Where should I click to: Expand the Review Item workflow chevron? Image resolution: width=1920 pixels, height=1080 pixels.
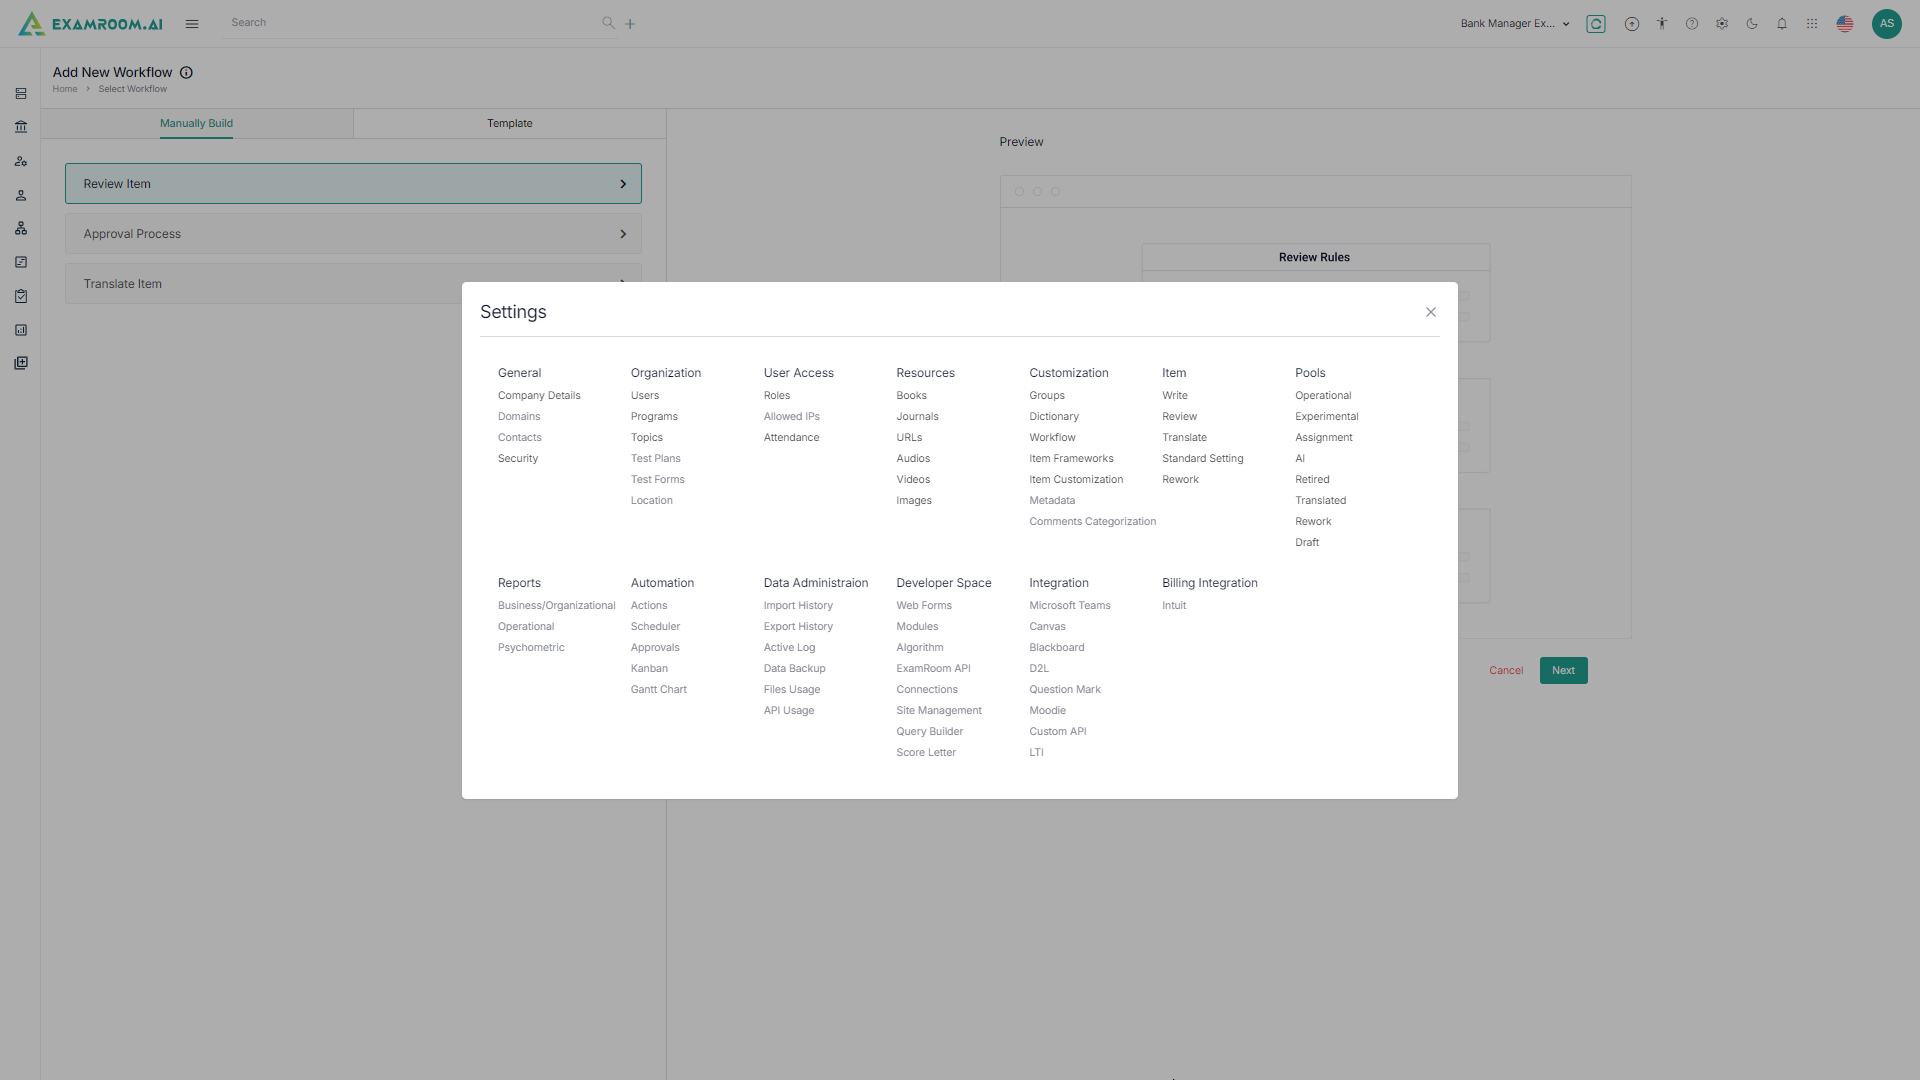[x=623, y=183]
